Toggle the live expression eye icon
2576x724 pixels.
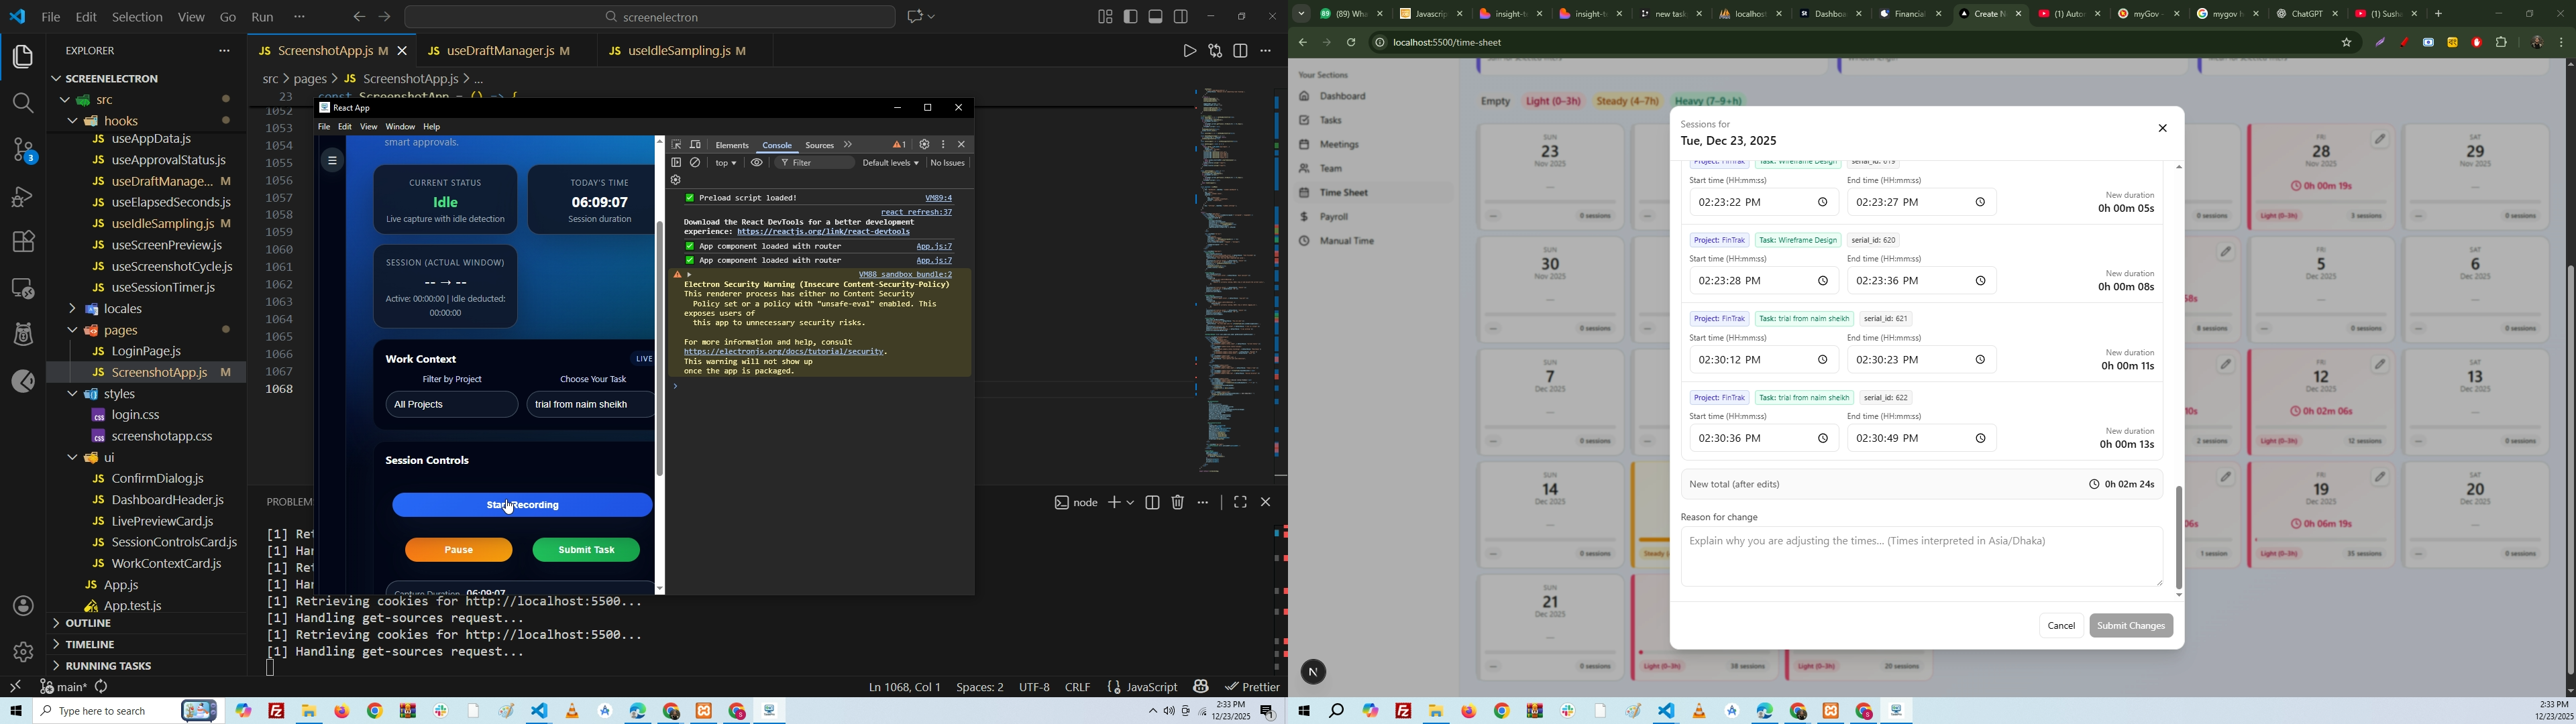point(757,163)
